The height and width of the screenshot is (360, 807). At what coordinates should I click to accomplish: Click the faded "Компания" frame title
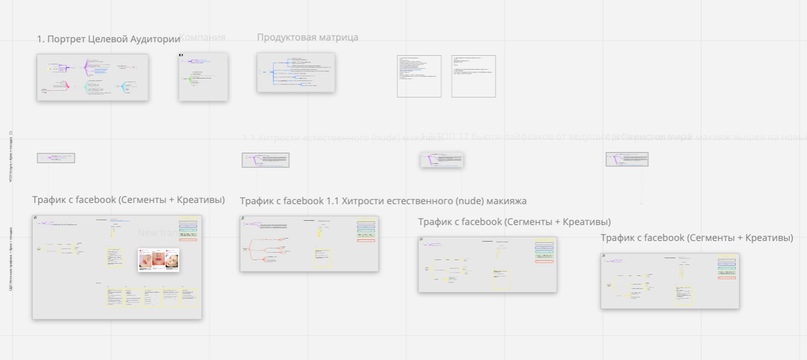pyautogui.click(x=203, y=37)
